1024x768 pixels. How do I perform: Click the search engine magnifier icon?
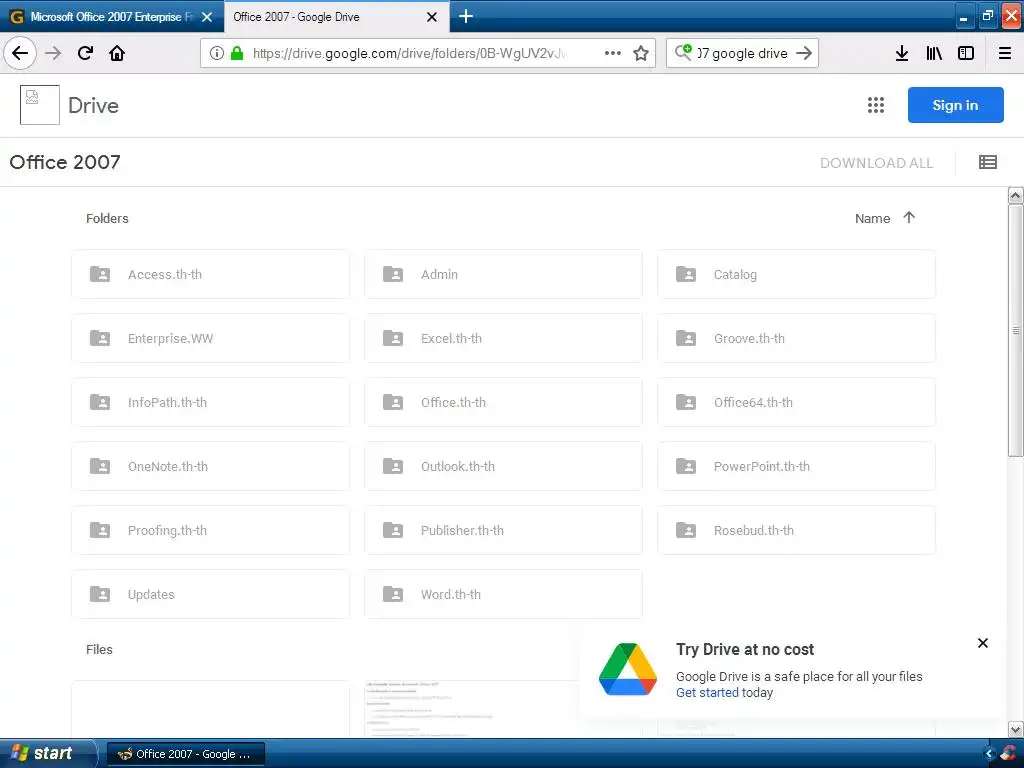point(683,52)
